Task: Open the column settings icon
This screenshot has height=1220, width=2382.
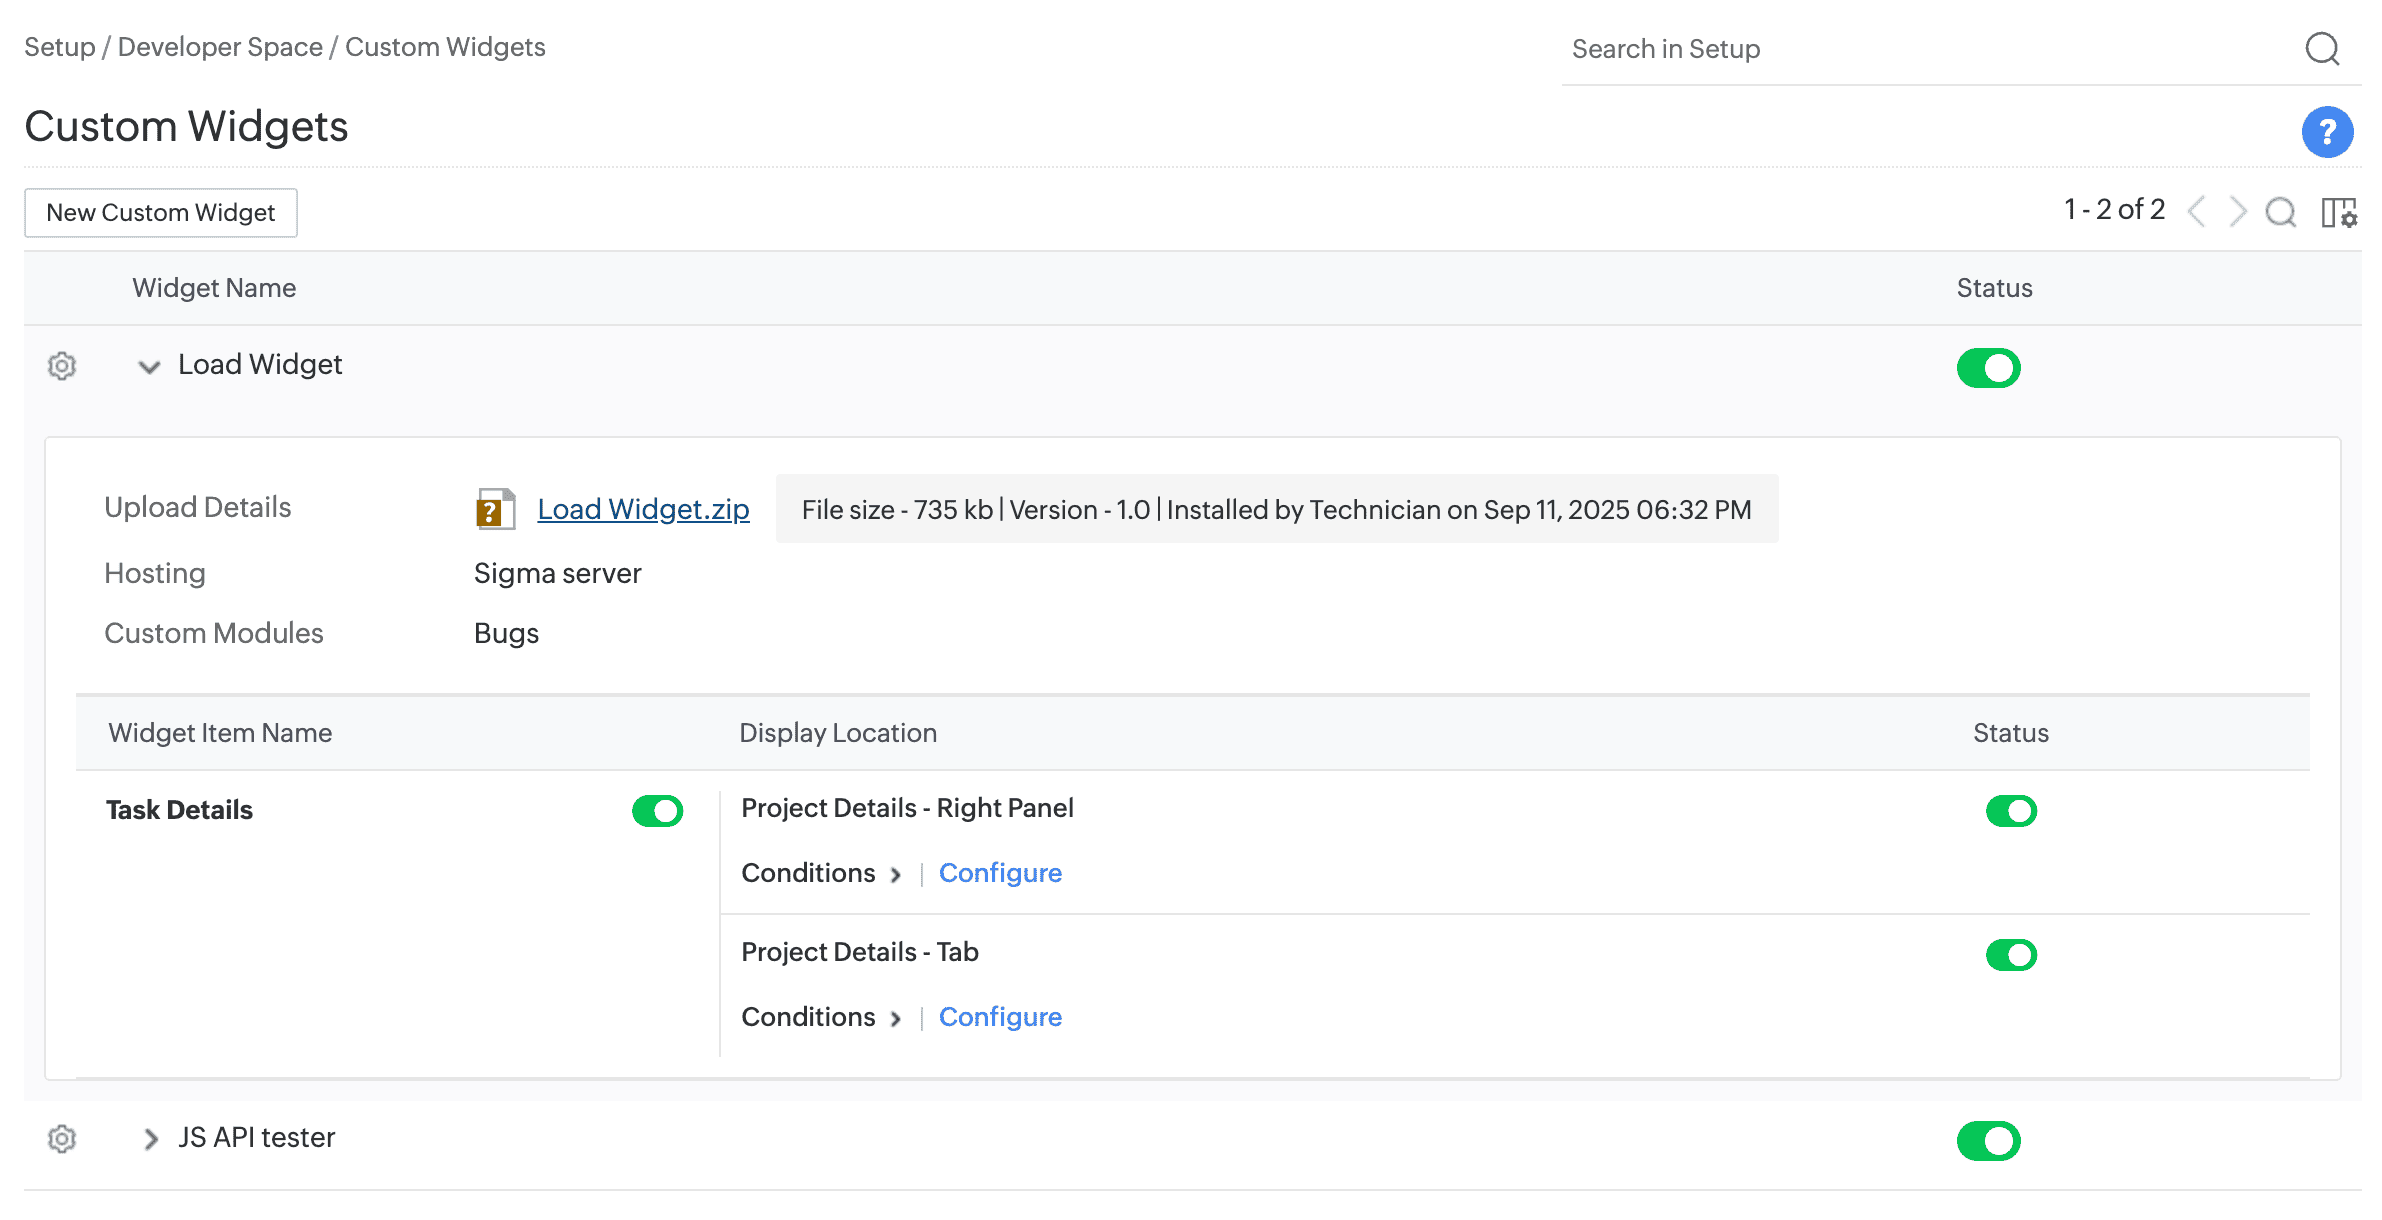Action: 2338,212
